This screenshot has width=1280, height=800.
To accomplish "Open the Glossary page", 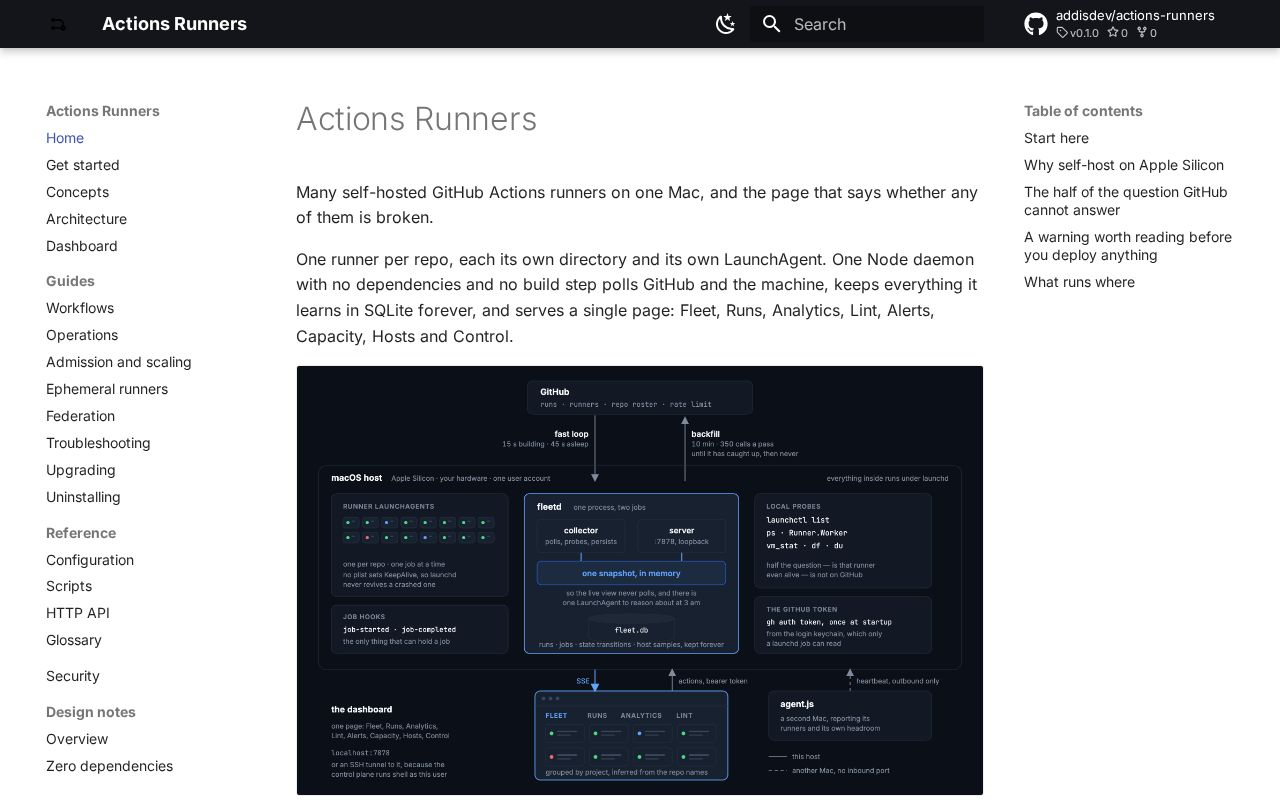I will (x=74, y=640).
